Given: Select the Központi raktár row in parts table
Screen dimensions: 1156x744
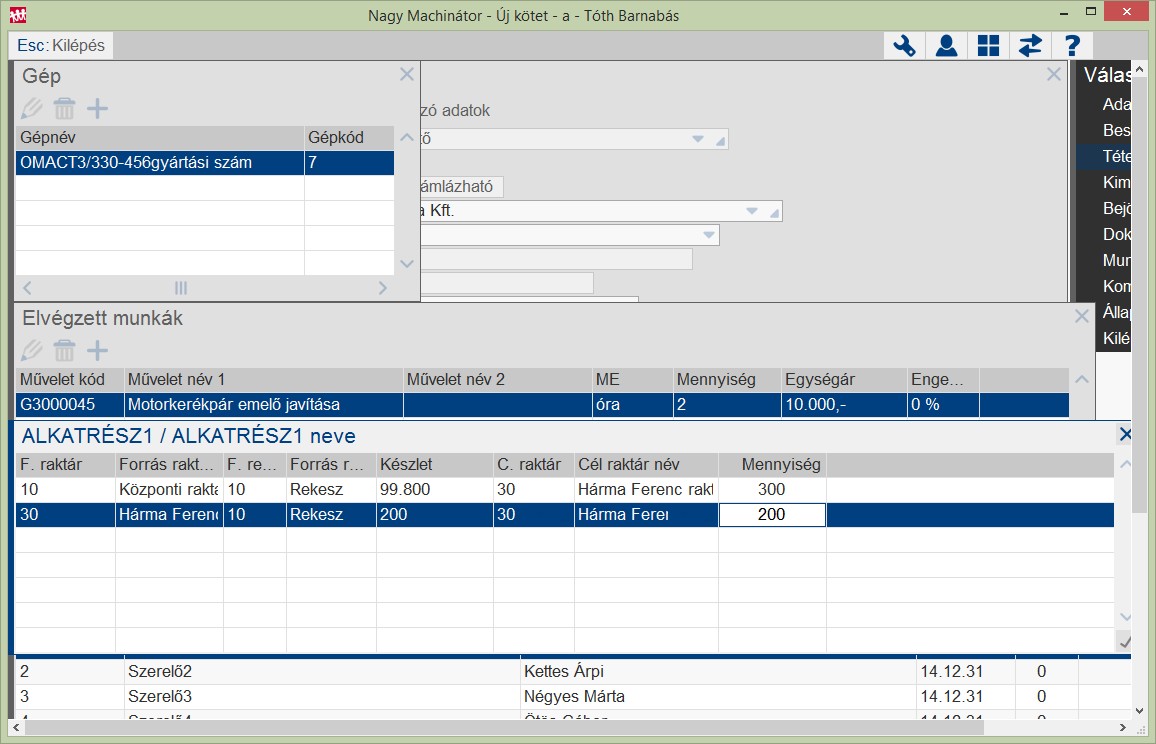Looking at the screenshot, I should (x=167, y=490).
